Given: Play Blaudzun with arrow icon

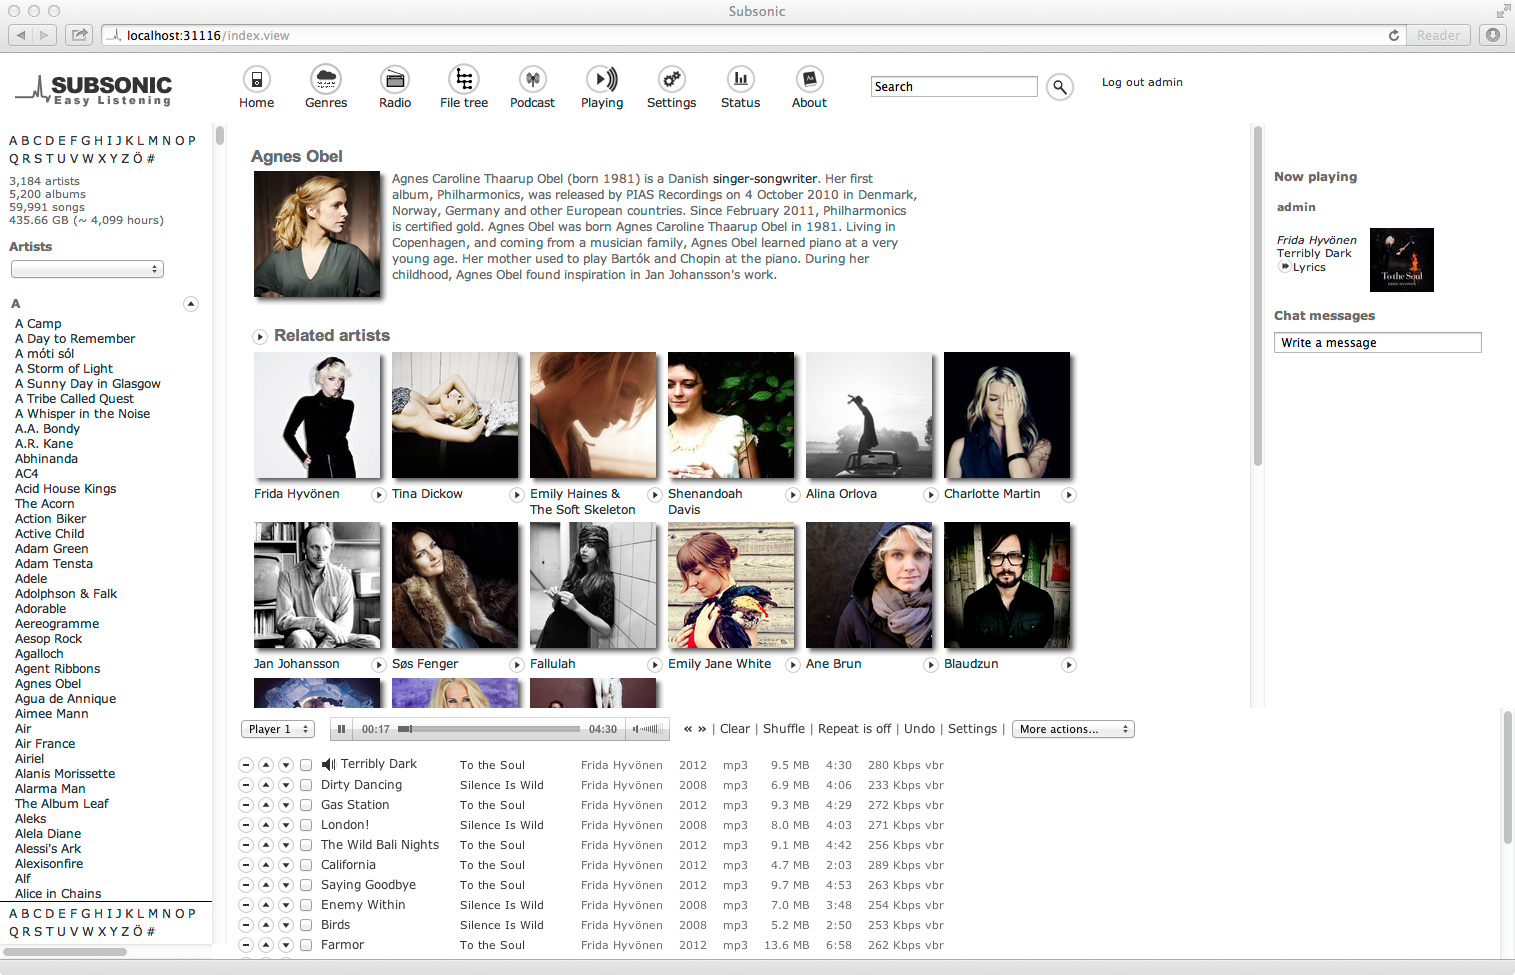Looking at the screenshot, I should pos(1069,665).
